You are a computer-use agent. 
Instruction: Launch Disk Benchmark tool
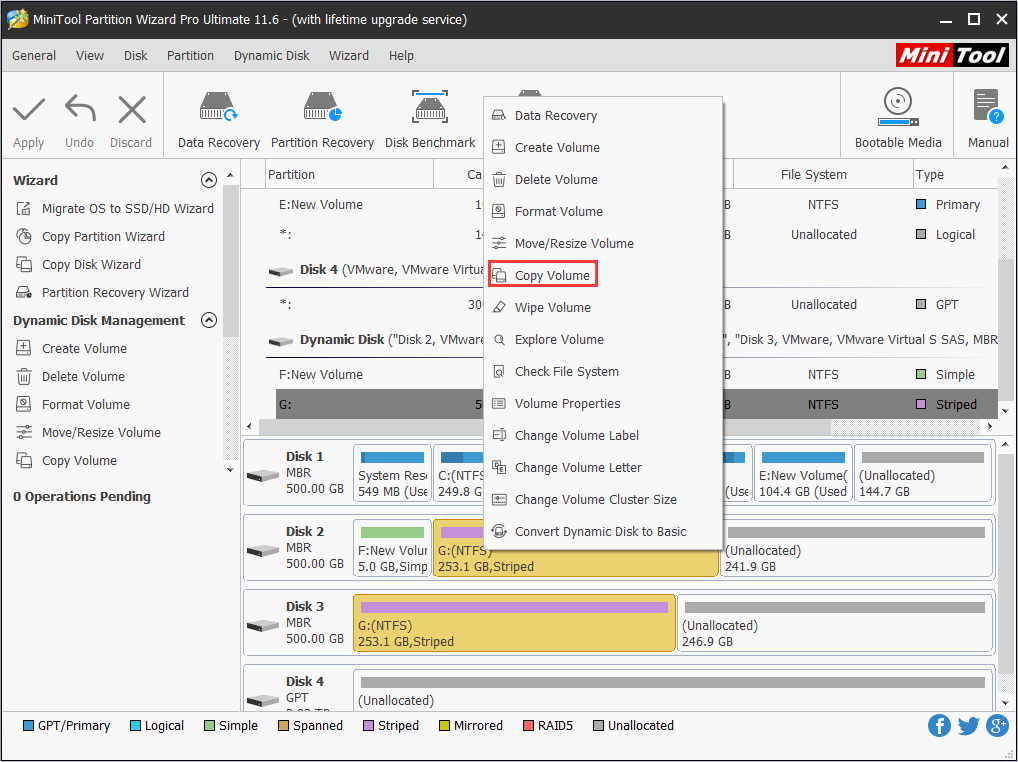point(430,108)
